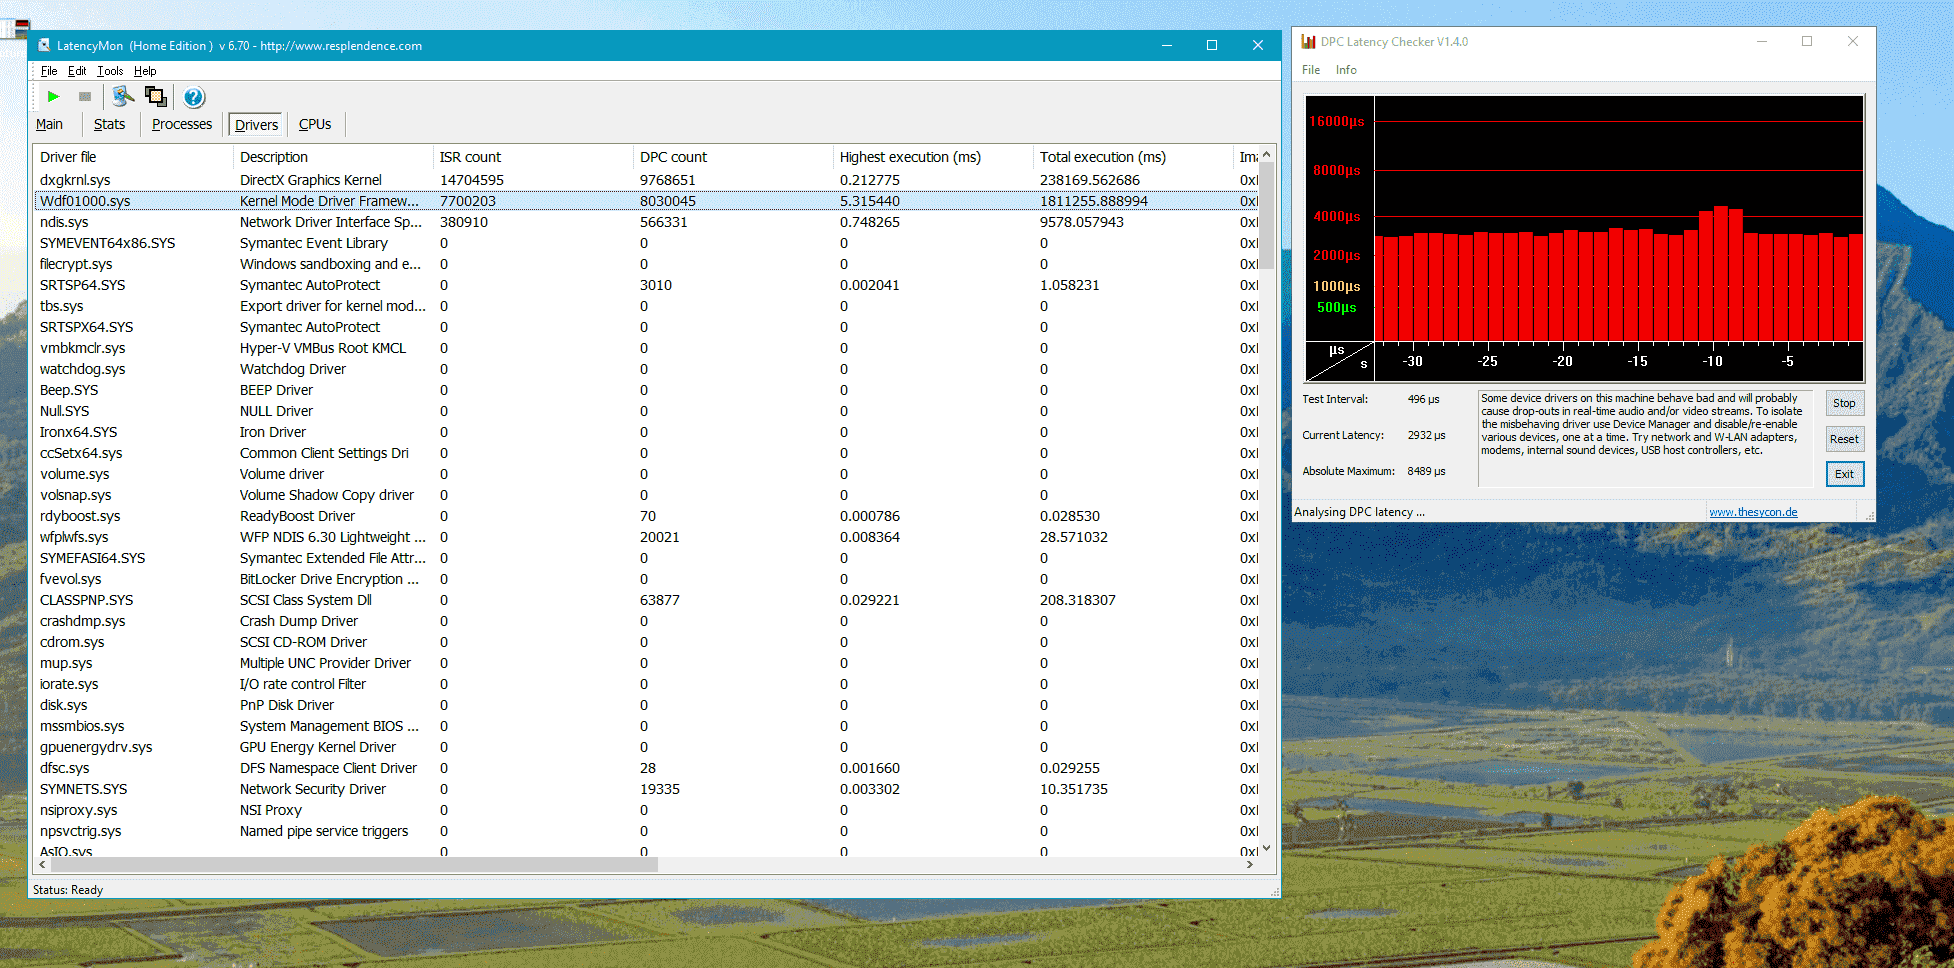Screen dimensions: 1954x968
Task: Select the volsnap.sys row
Action: (x=646, y=495)
